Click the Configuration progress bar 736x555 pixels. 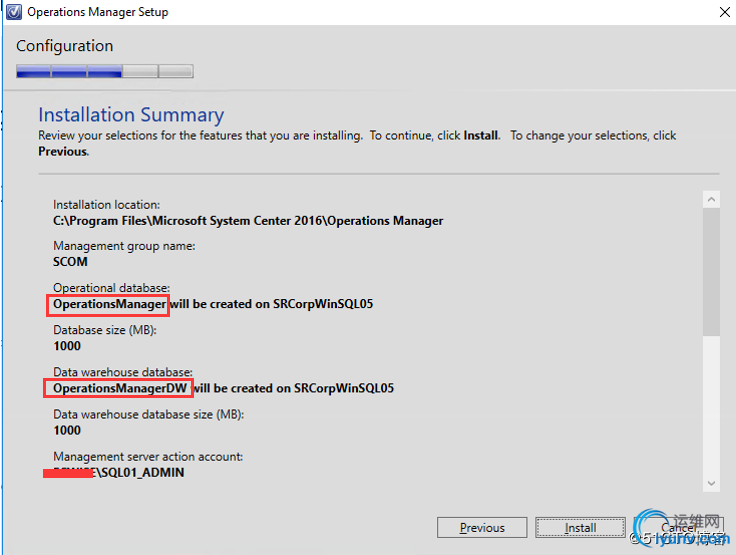coord(105,71)
